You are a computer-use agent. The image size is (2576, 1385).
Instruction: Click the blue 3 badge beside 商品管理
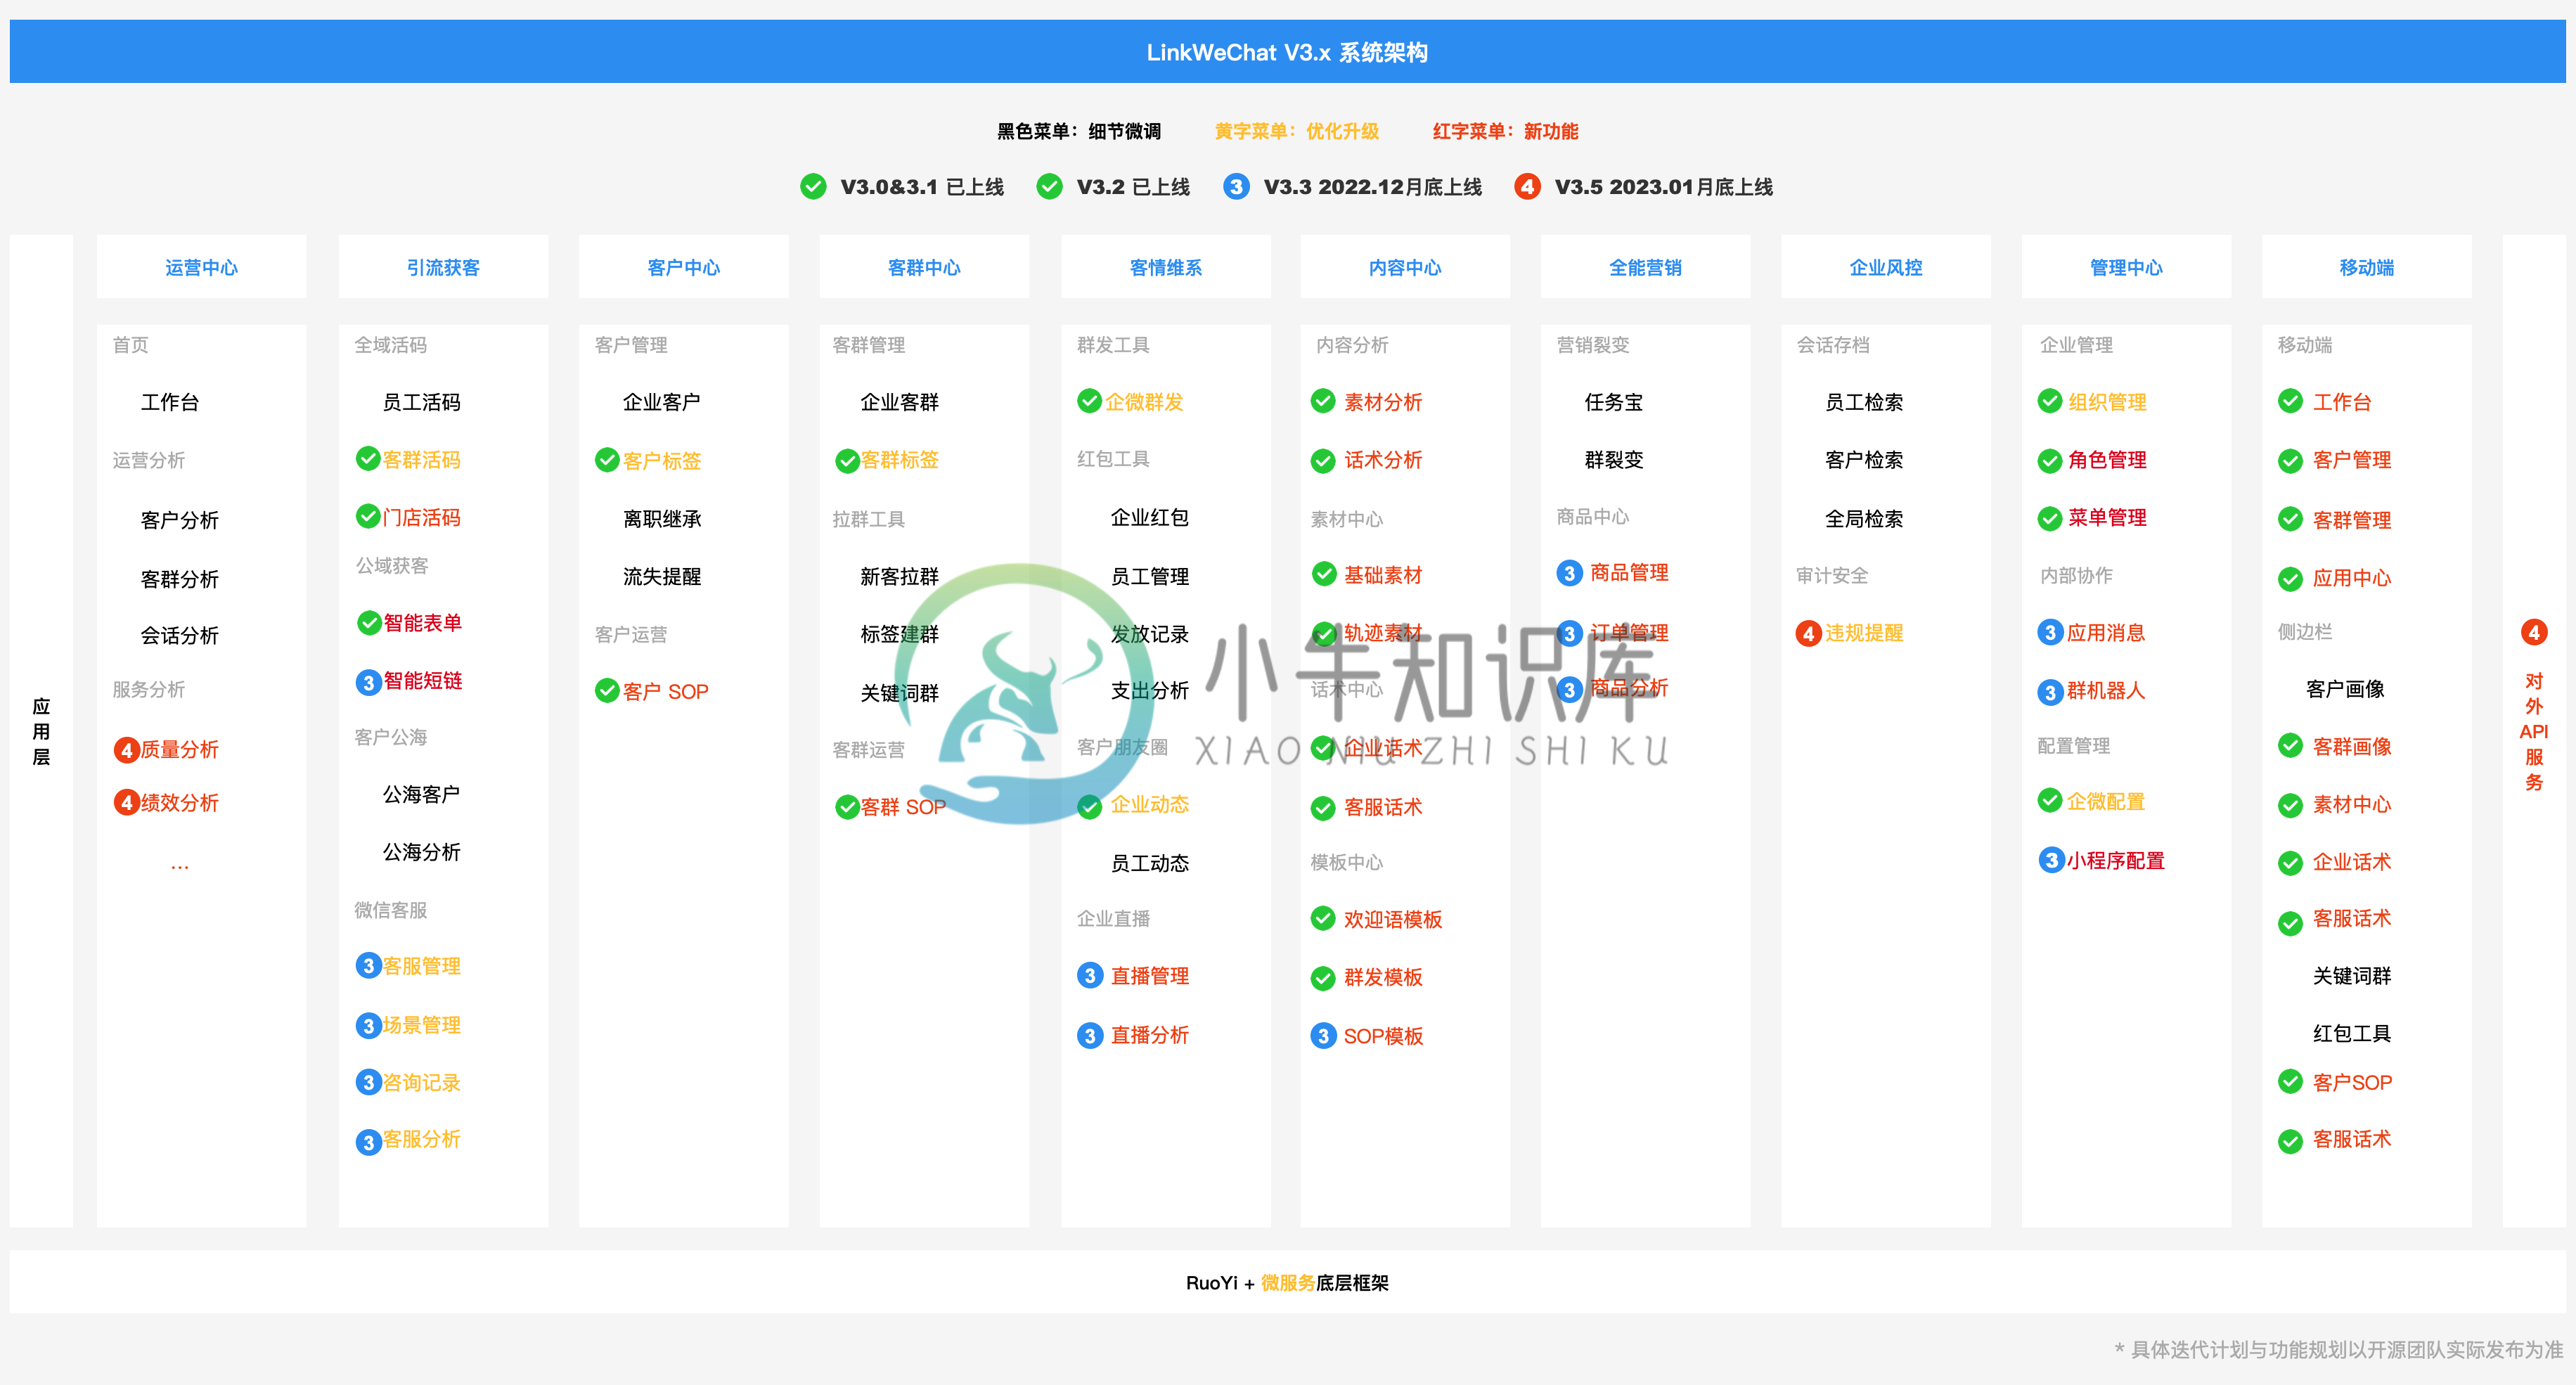[1569, 573]
